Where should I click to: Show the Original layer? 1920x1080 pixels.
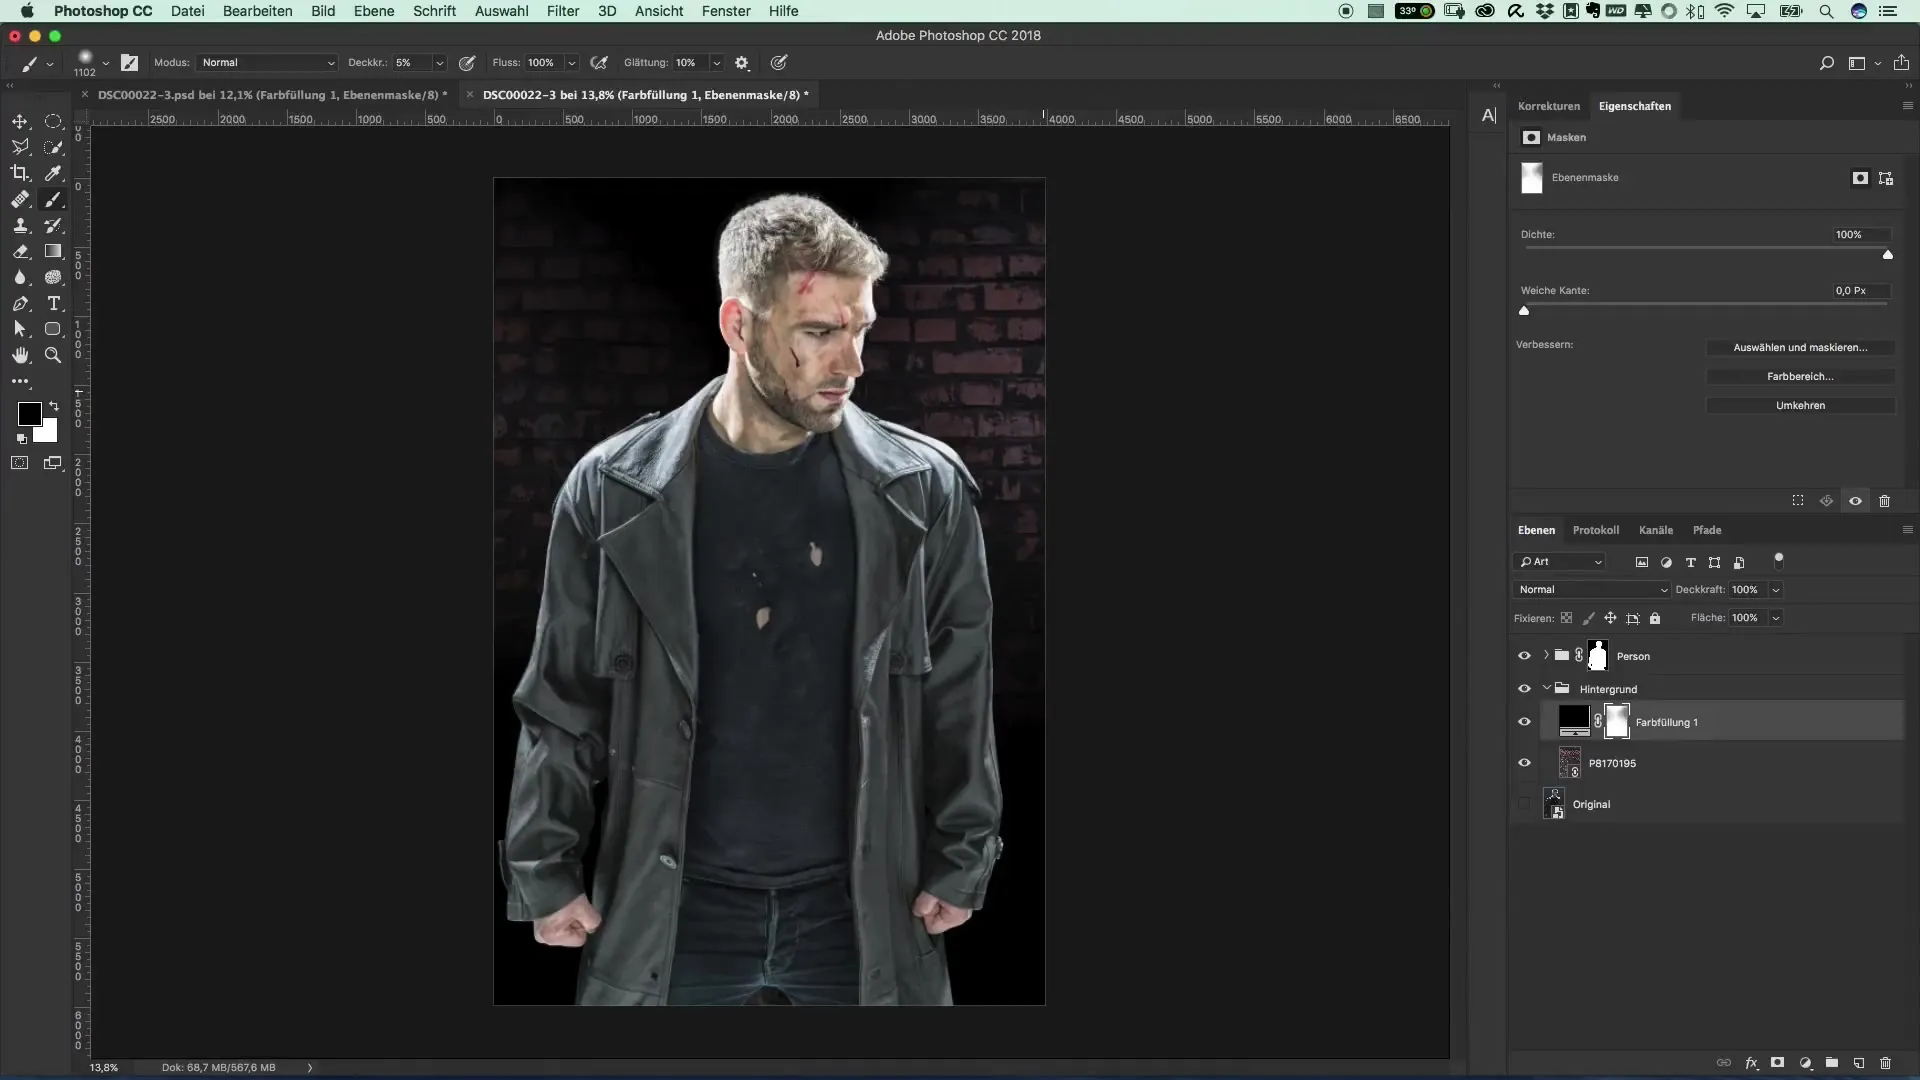(1524, 804)
